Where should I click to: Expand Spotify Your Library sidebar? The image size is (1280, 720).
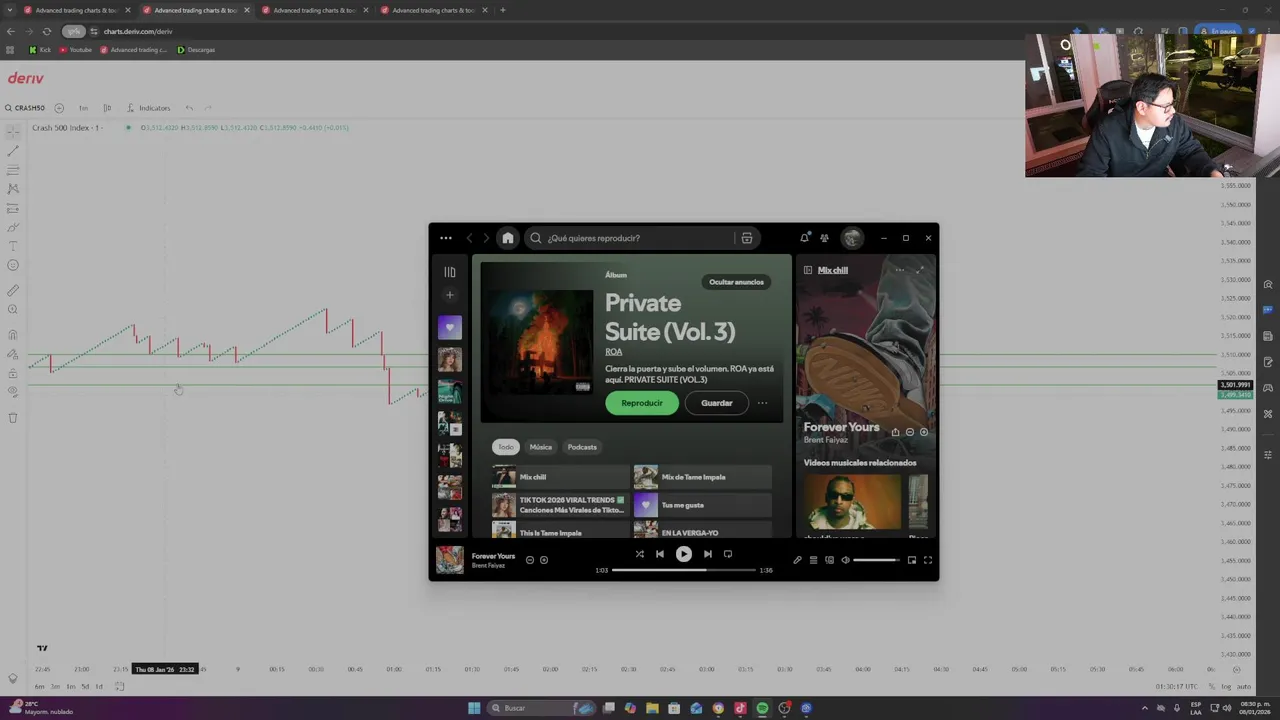tap(450, 272)
